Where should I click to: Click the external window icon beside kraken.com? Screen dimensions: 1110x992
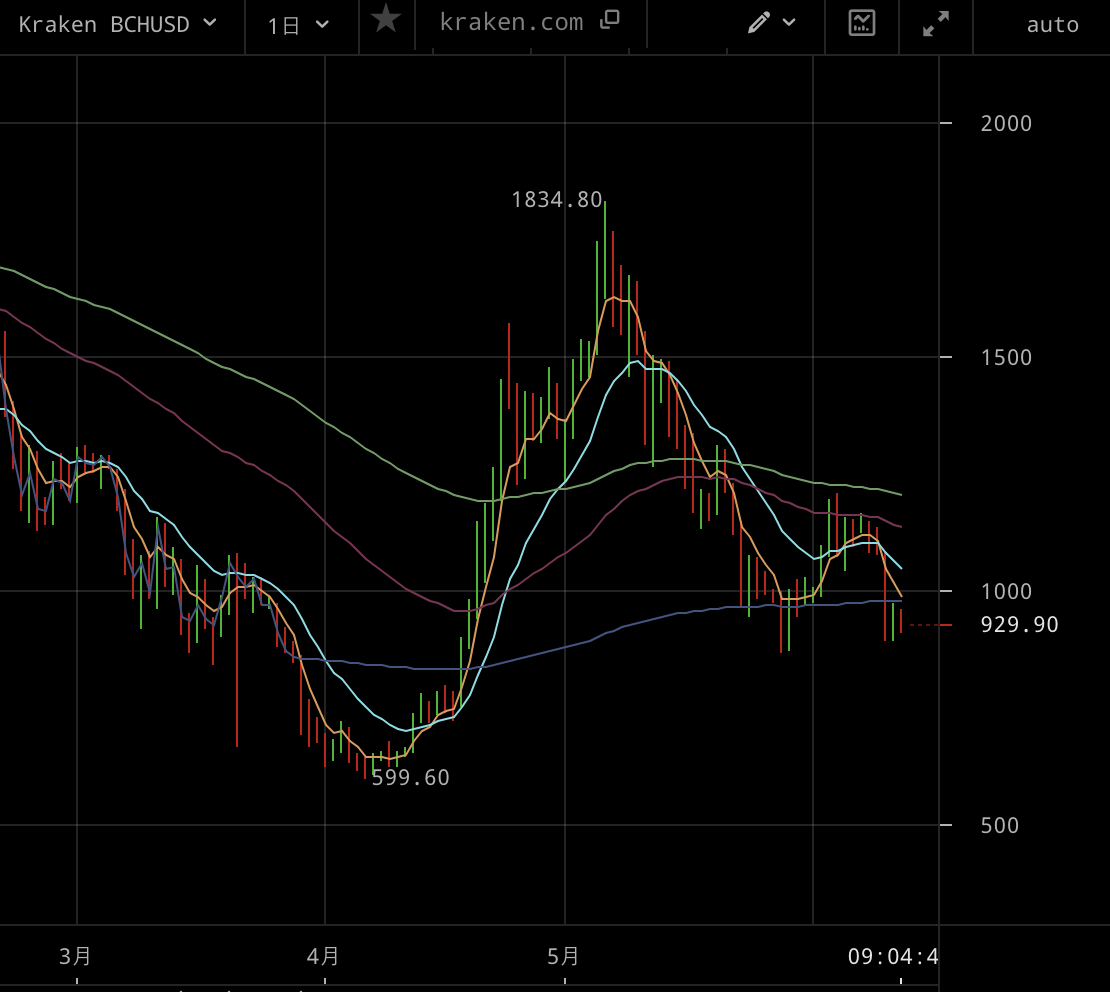[610, 20]
